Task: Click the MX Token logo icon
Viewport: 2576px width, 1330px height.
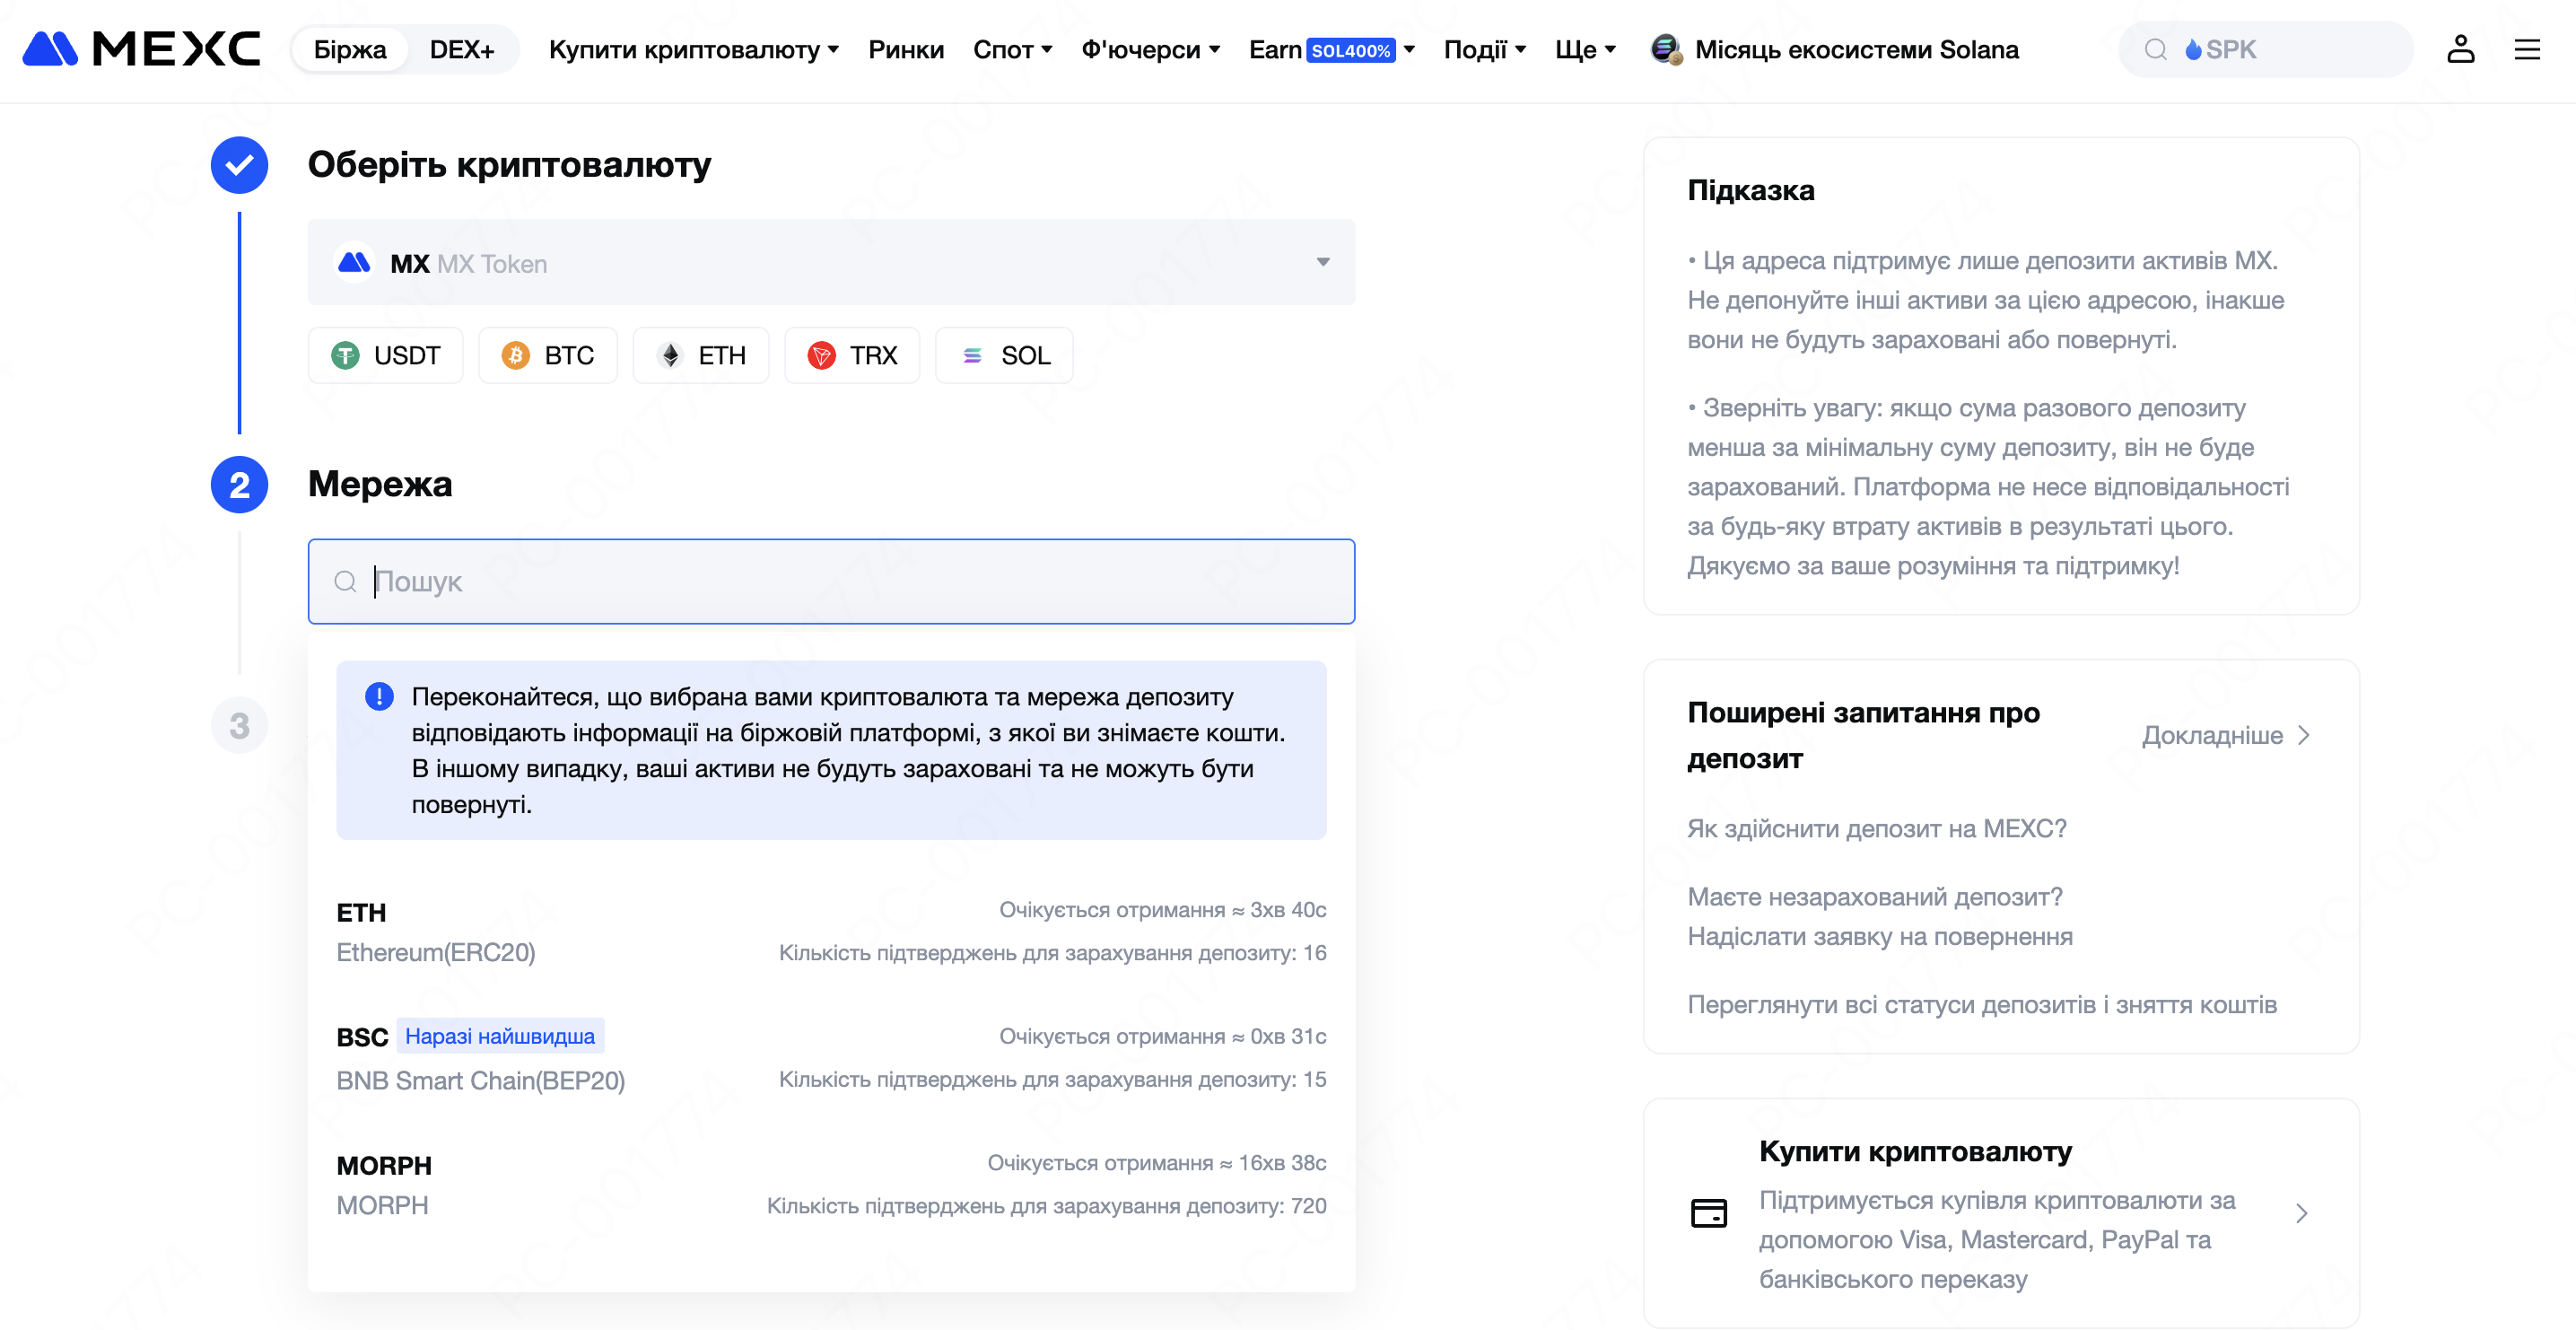Action: (x=354, y=263)
